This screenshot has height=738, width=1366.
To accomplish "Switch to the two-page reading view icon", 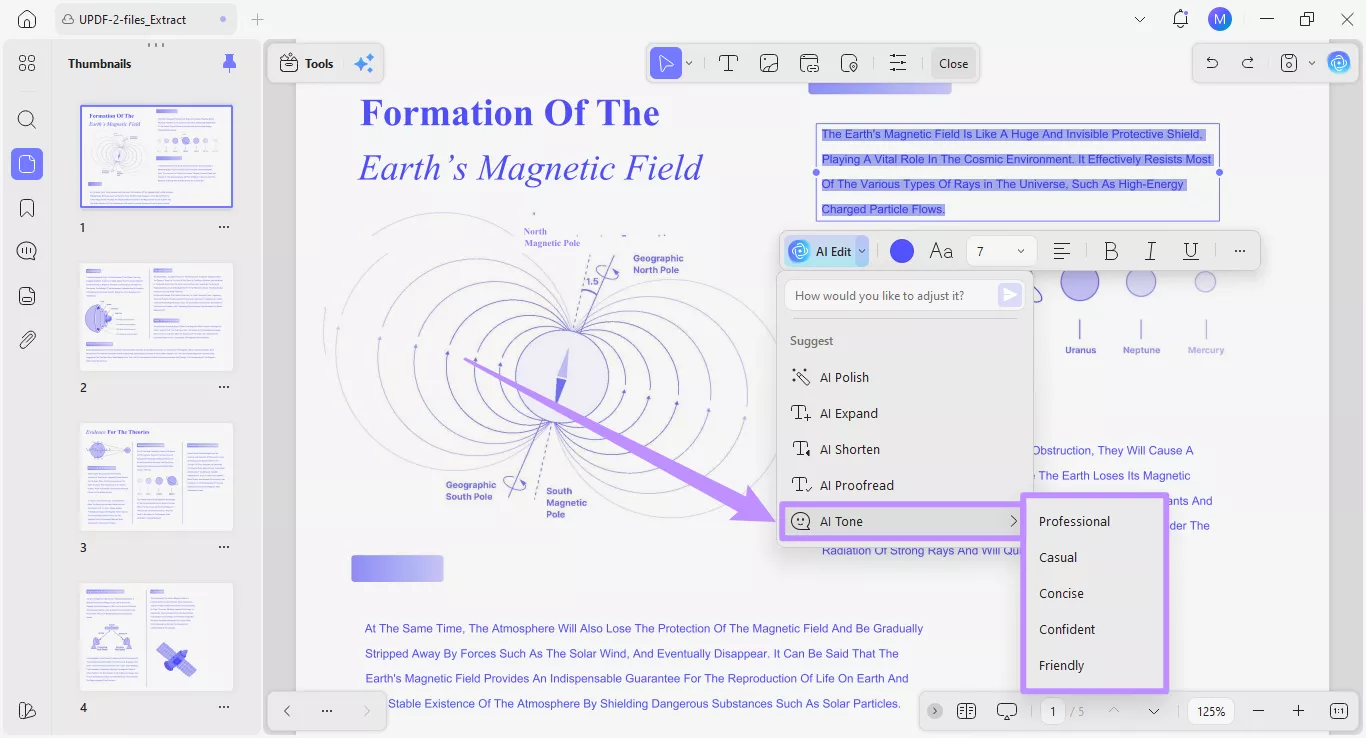I will (x=966, y=711).
